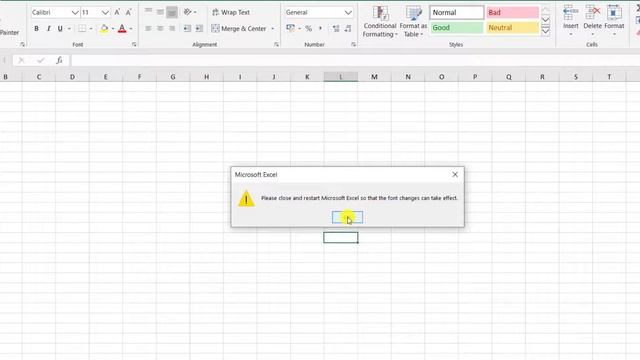Select Bottom Align icon

click(x=172, y=12)
